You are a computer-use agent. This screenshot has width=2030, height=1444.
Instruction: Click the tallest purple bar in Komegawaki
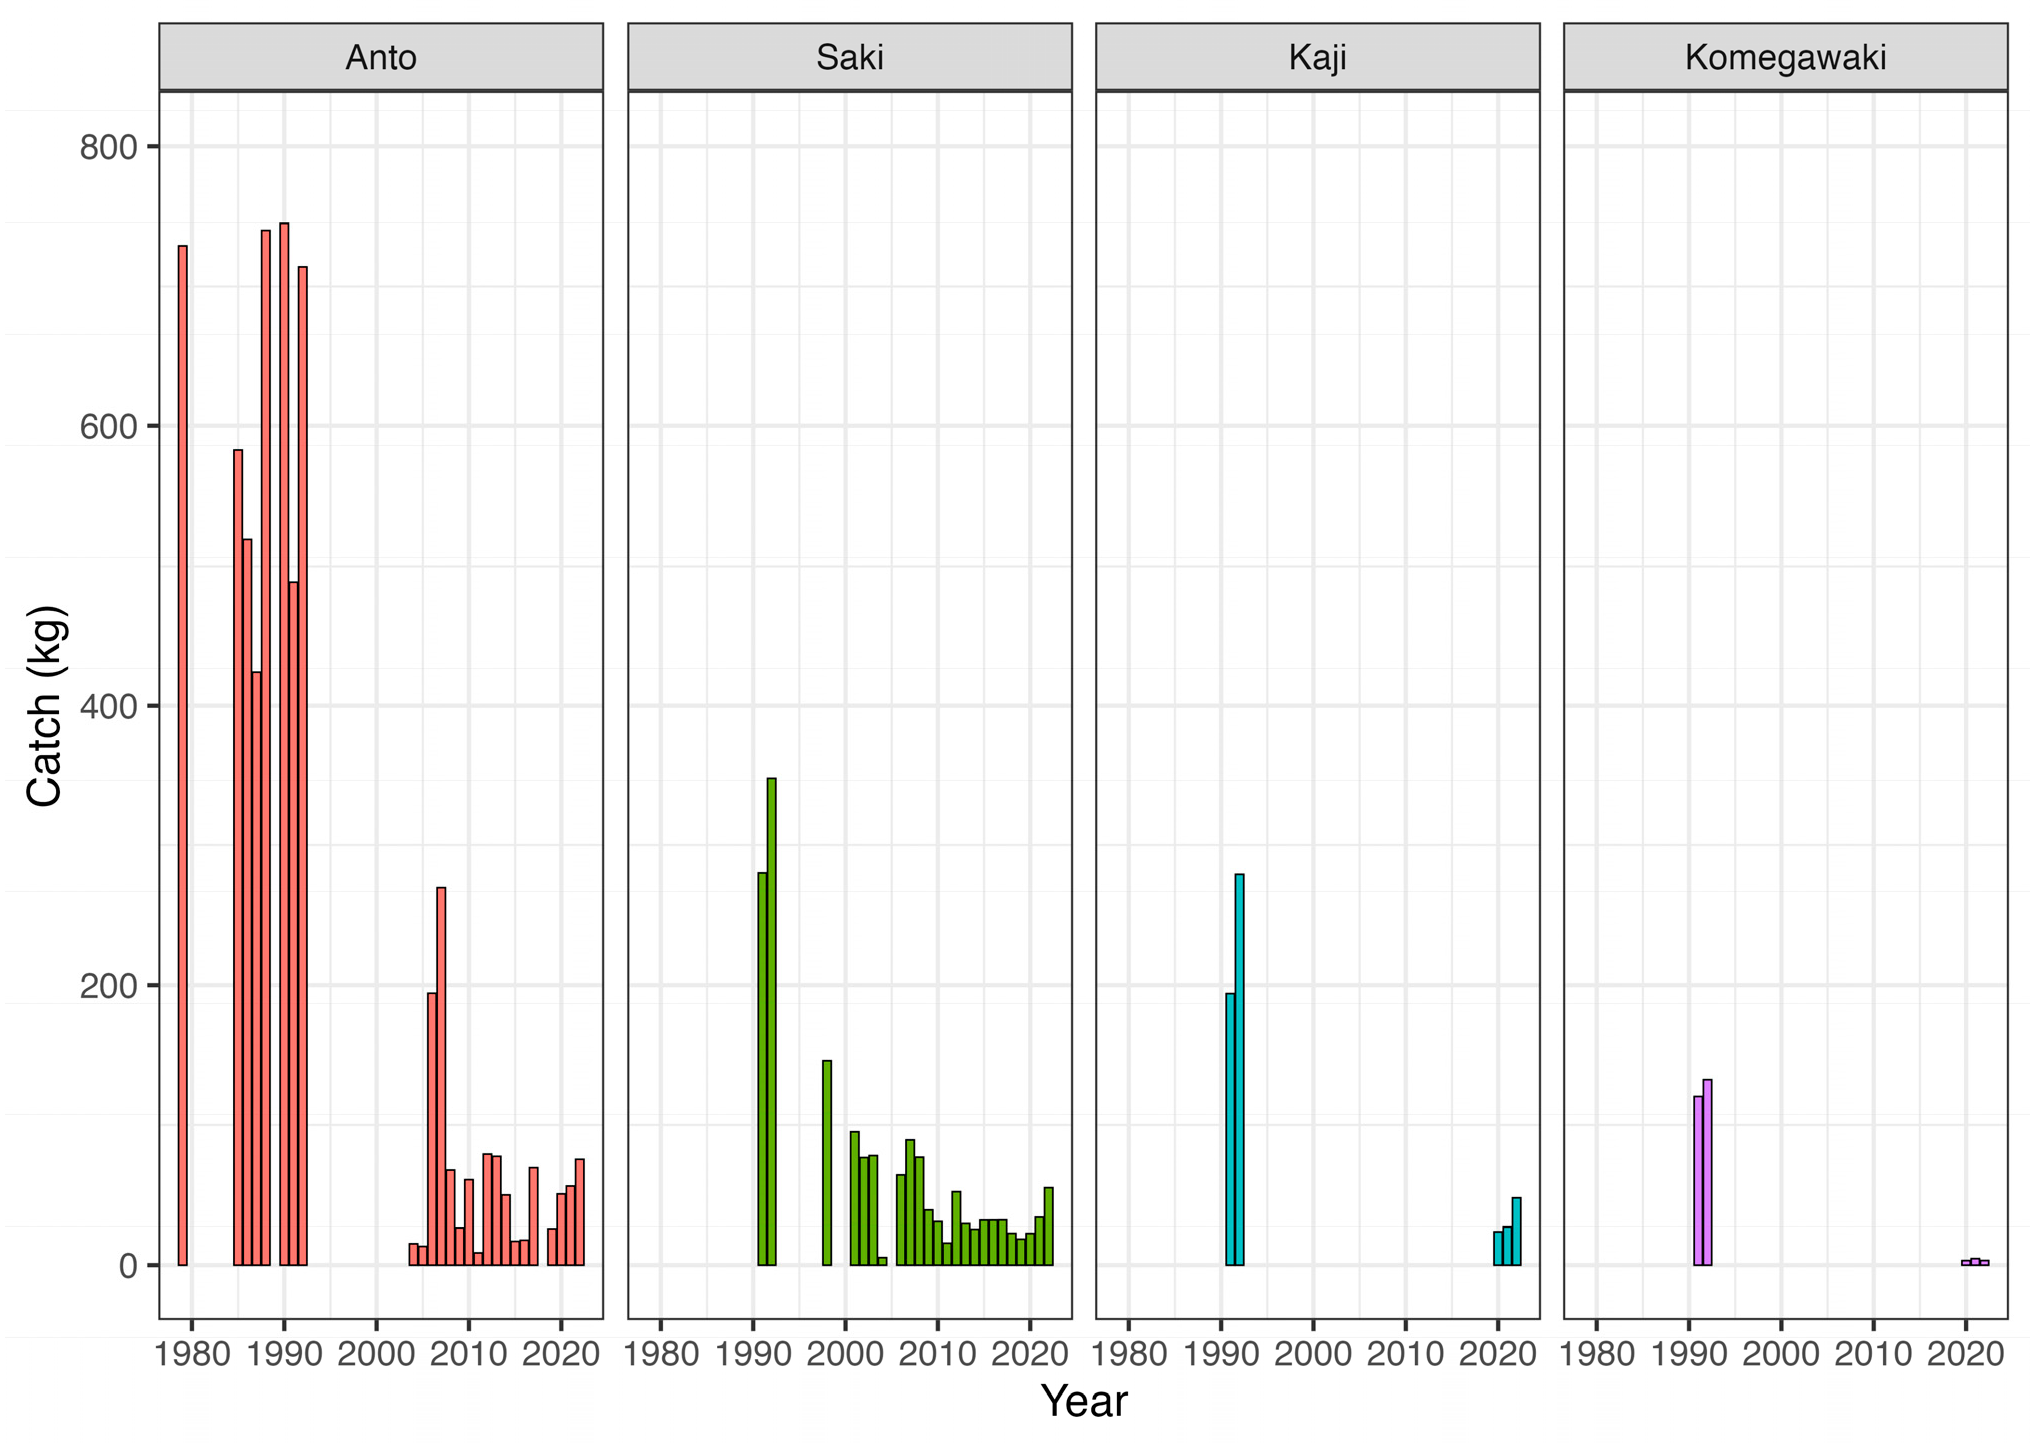(x=1707, y=1172)
